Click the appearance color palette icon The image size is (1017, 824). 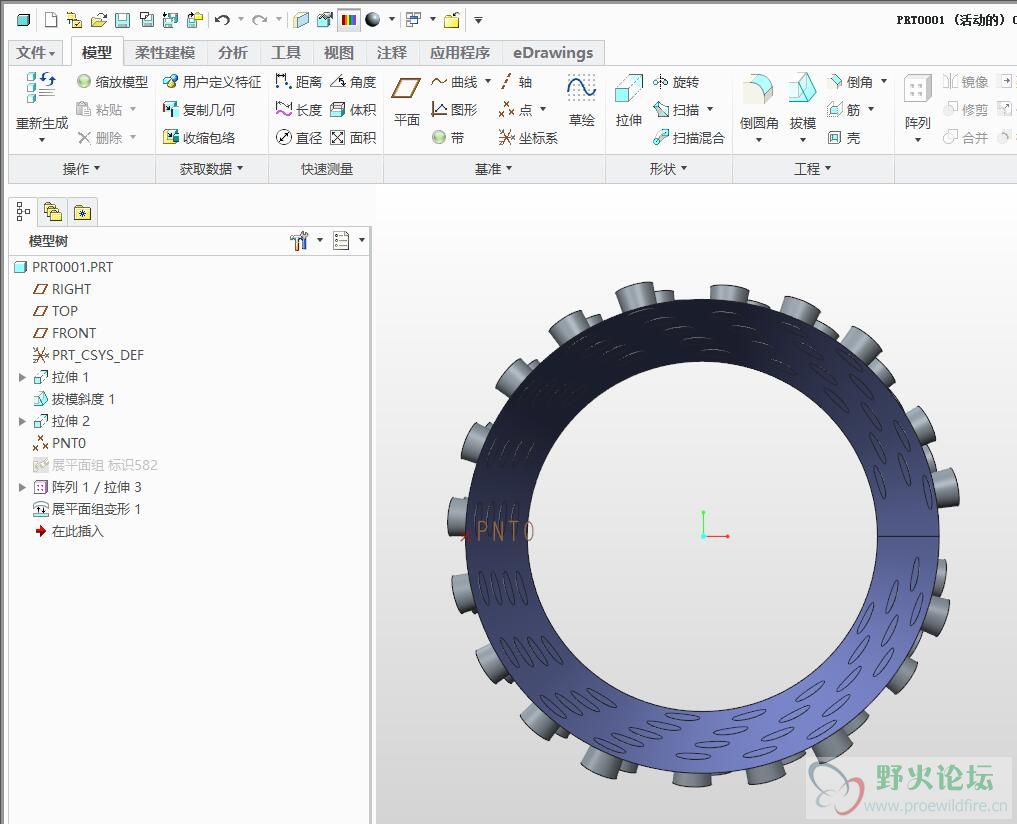349,20
